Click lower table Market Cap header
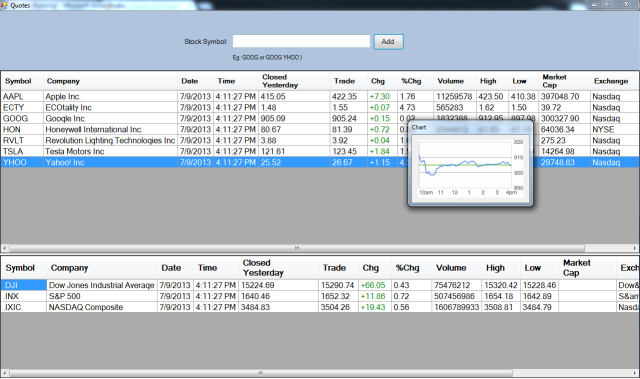The image size is (640, 379). click(x=587, y=268)
